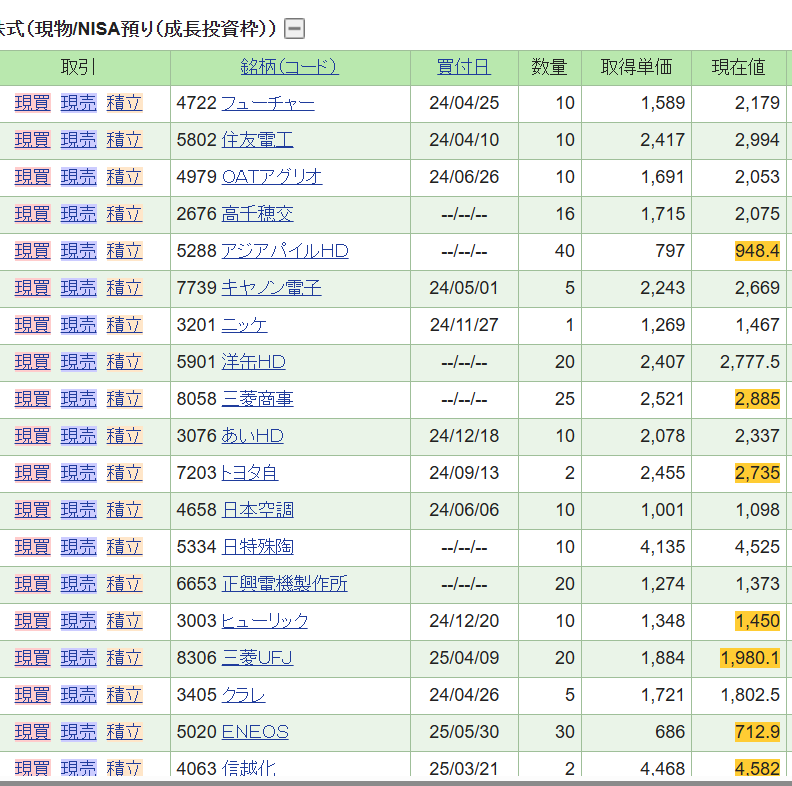Open stock link フューチャー
This screenshot has width=792, height=786.
pos(268,103)
